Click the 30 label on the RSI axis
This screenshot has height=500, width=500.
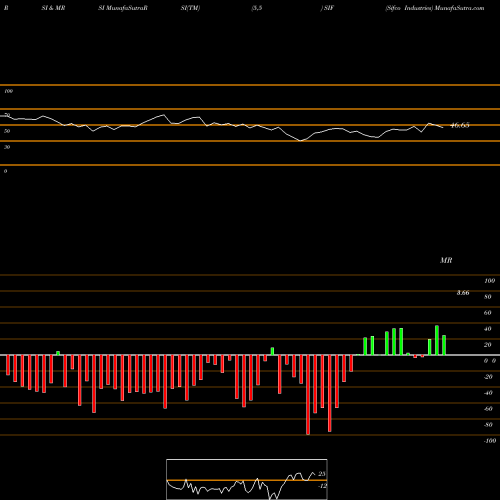point(7,147)
